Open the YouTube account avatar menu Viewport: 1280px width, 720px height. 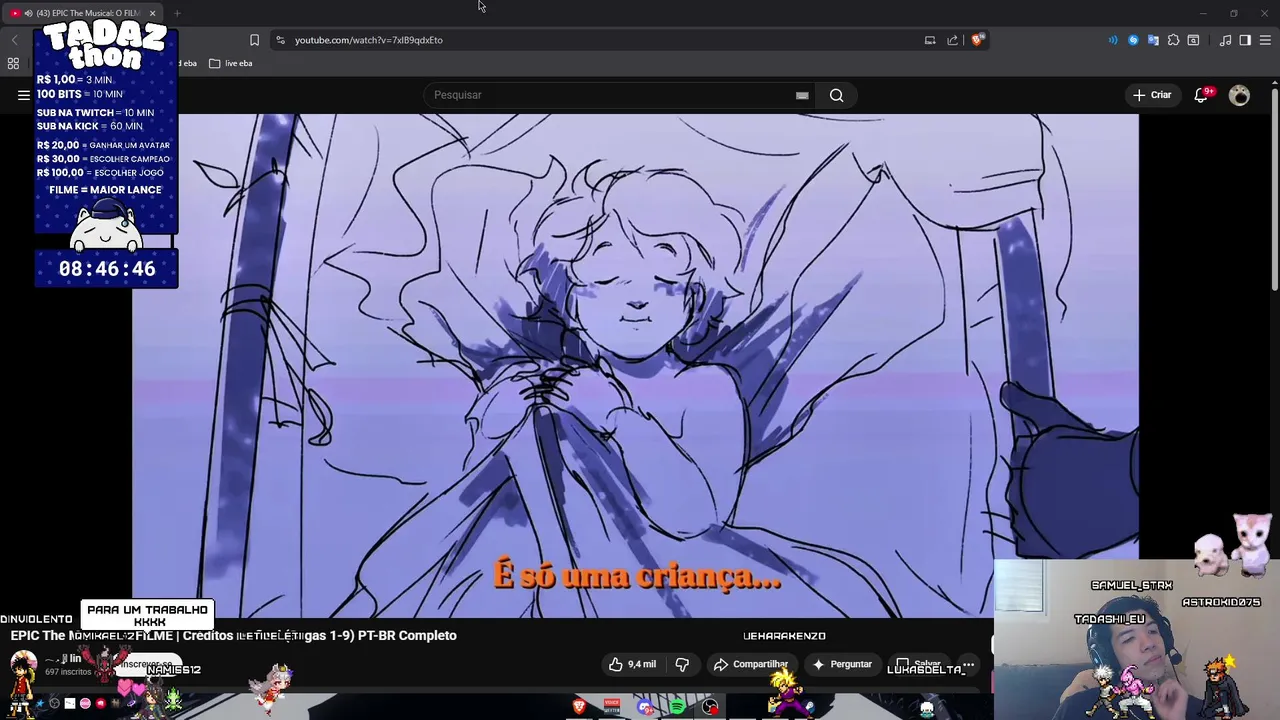pyautogui.click(x=1239, y=95)
